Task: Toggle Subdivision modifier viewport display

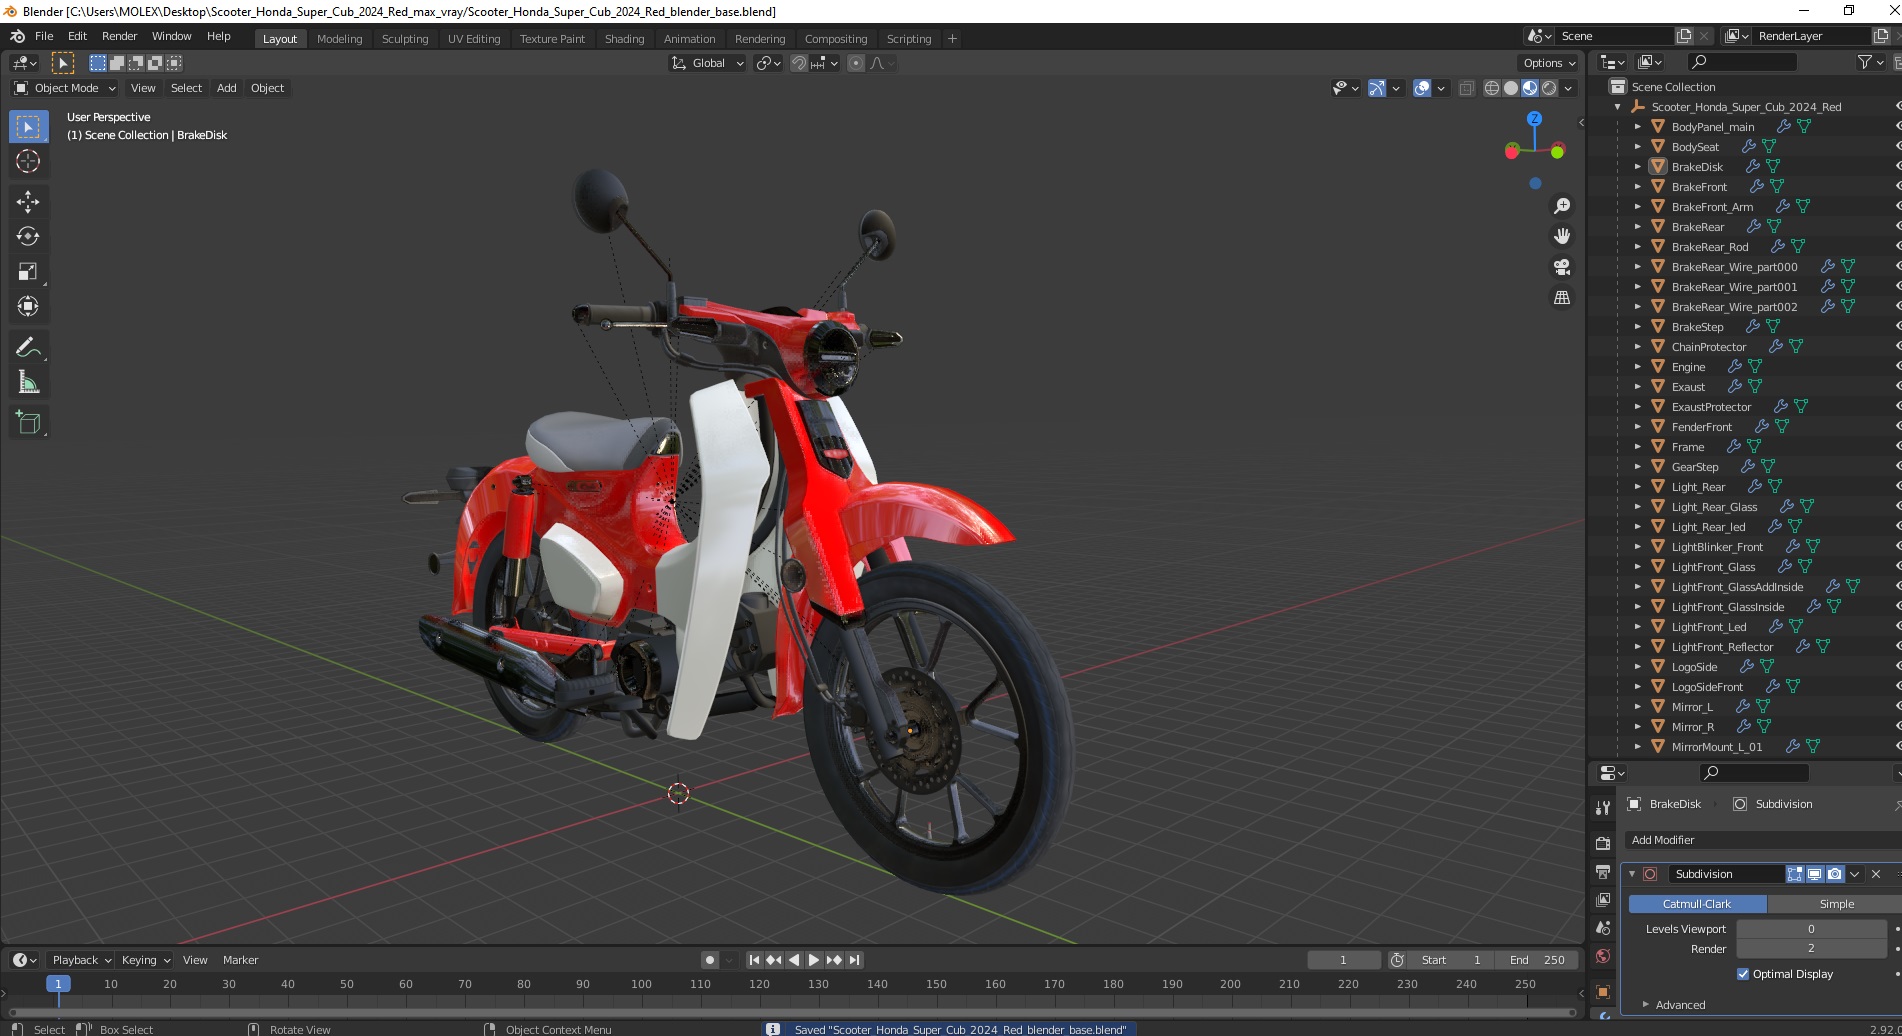Action: [1814, 874]
